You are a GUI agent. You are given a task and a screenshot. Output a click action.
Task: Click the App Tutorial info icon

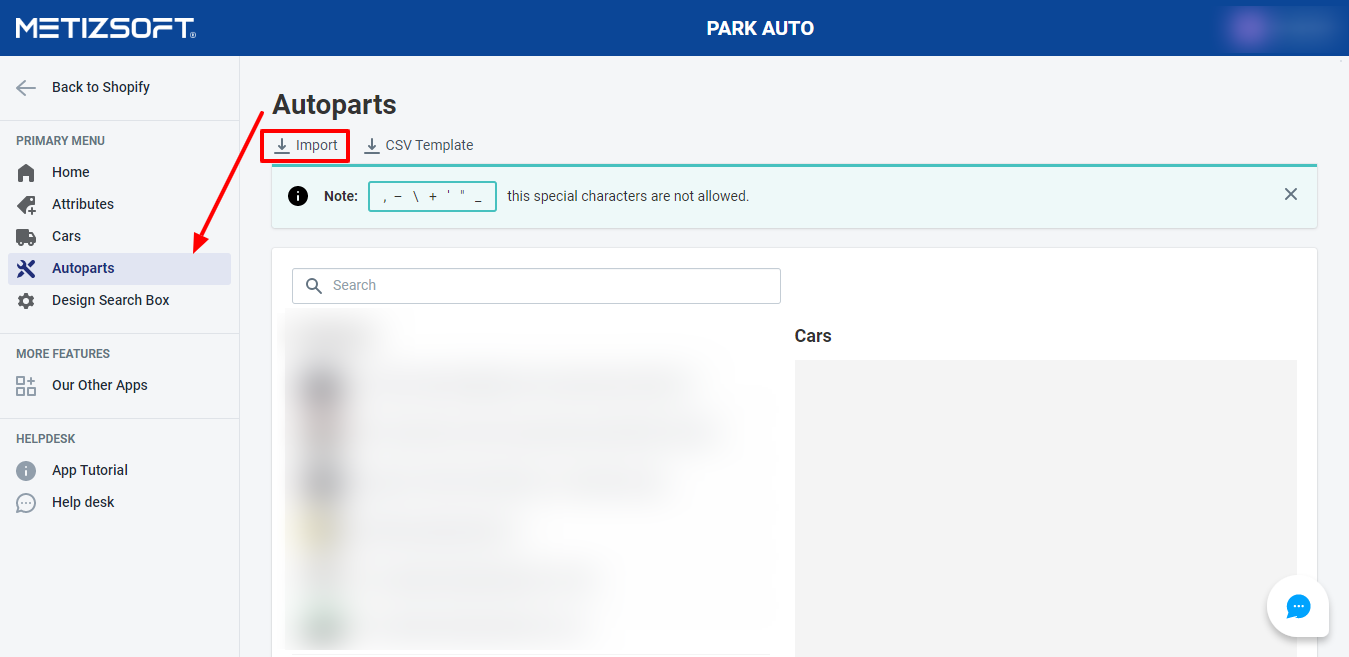click(26, 471)
